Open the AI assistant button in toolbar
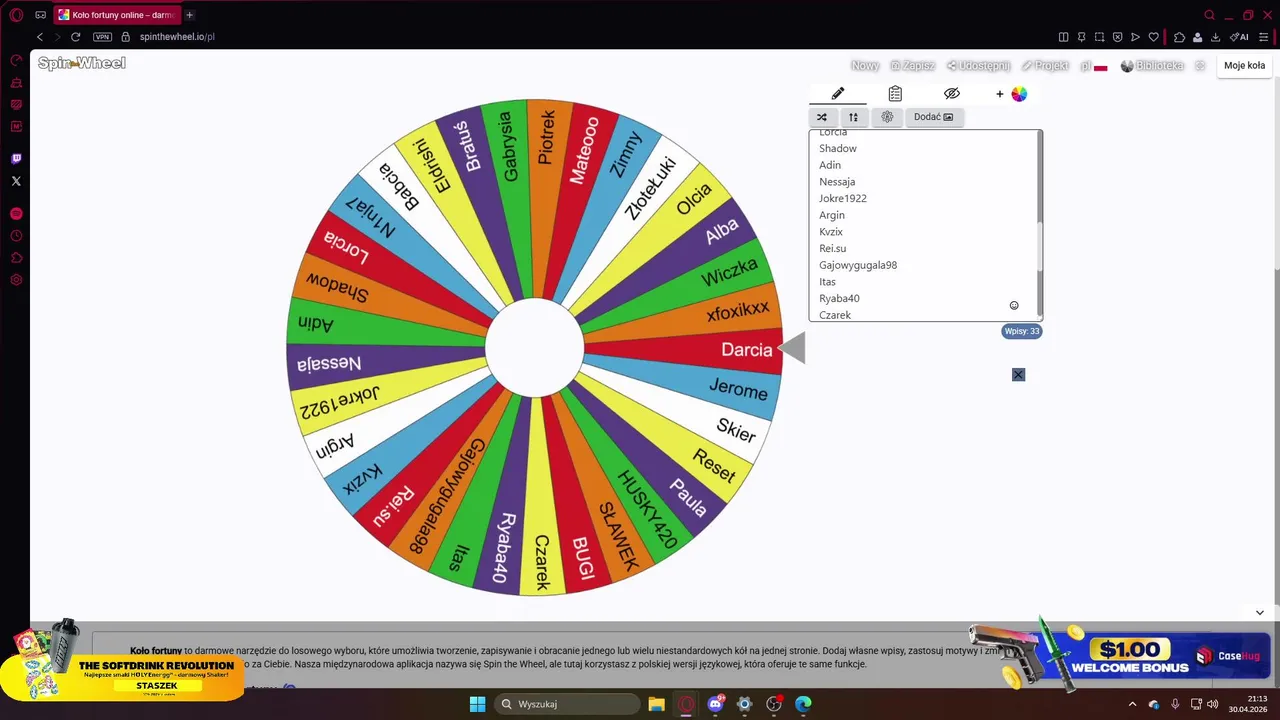The width and height of the screenshot is (1280, 720). coord(1239,37)
